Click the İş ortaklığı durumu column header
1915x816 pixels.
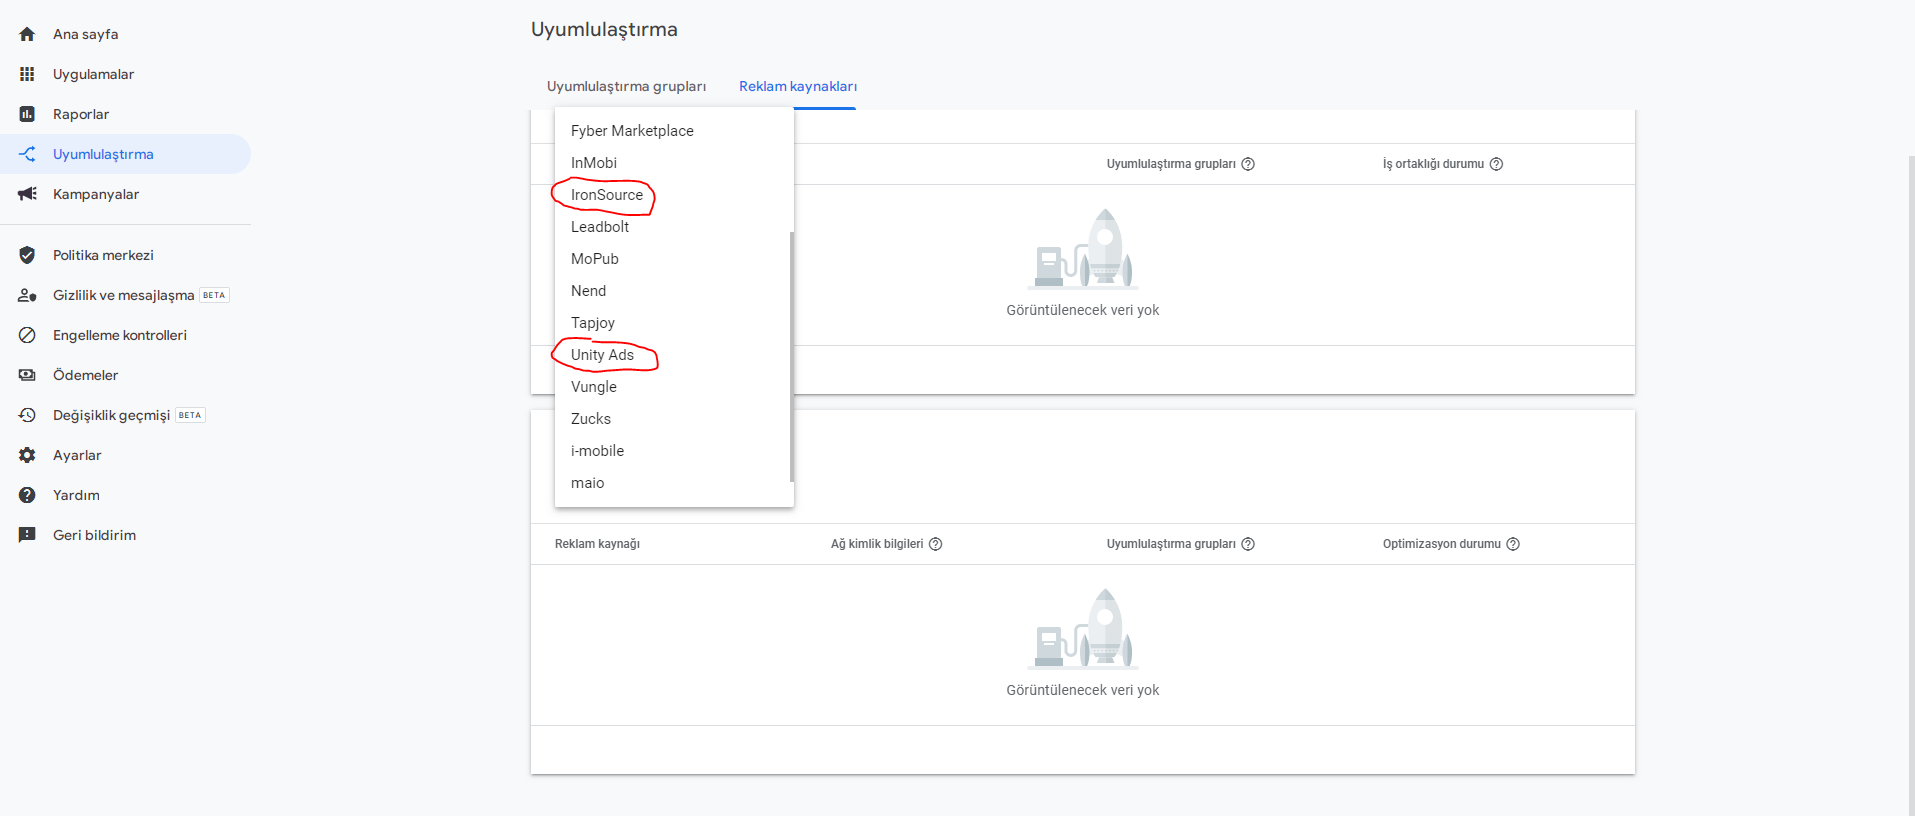click(x=1433, y=164)
